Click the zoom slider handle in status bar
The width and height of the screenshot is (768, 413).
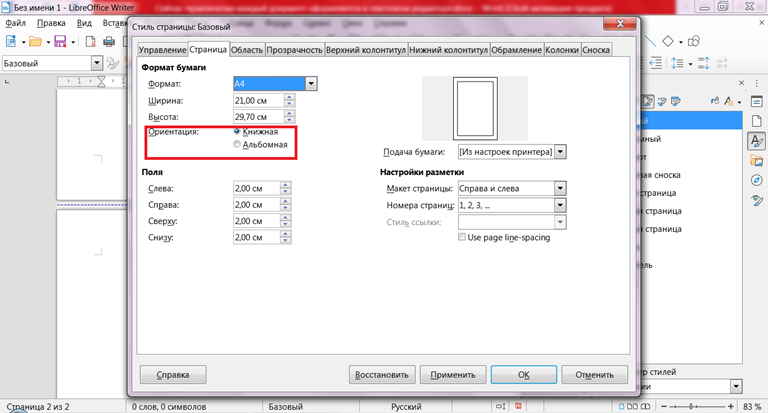(x=691, y=406)
